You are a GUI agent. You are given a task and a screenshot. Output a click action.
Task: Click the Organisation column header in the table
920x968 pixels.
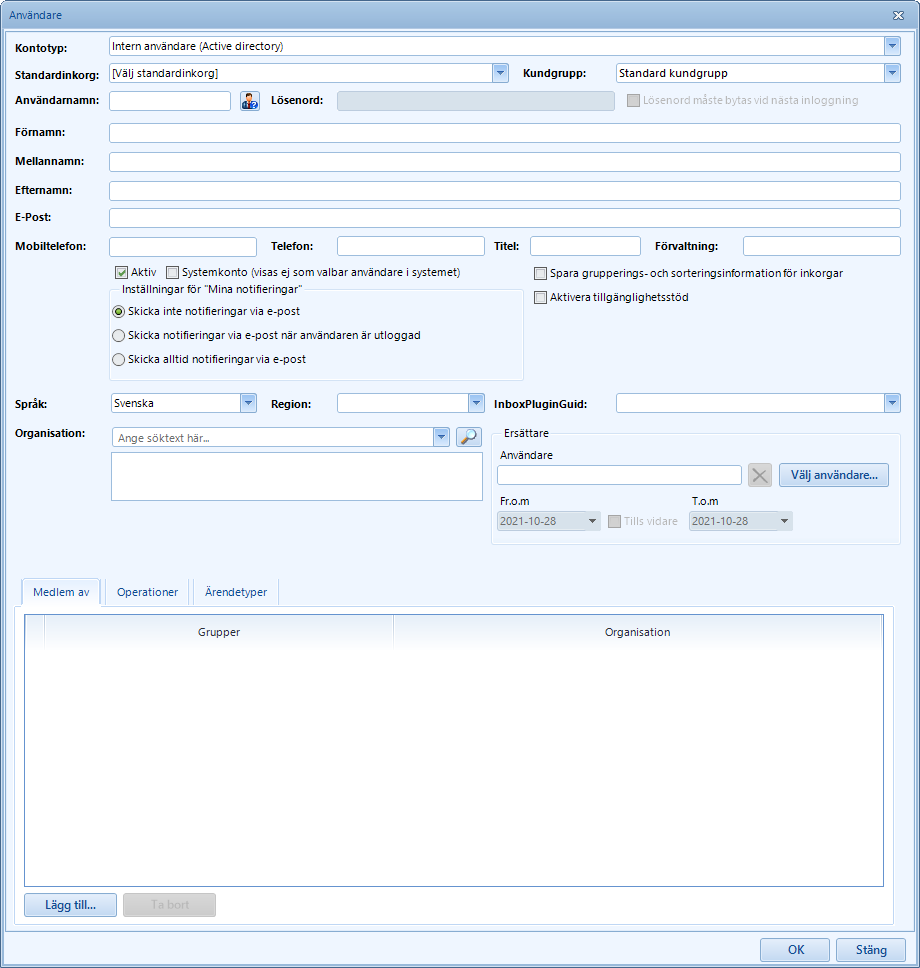click(637, 632)
